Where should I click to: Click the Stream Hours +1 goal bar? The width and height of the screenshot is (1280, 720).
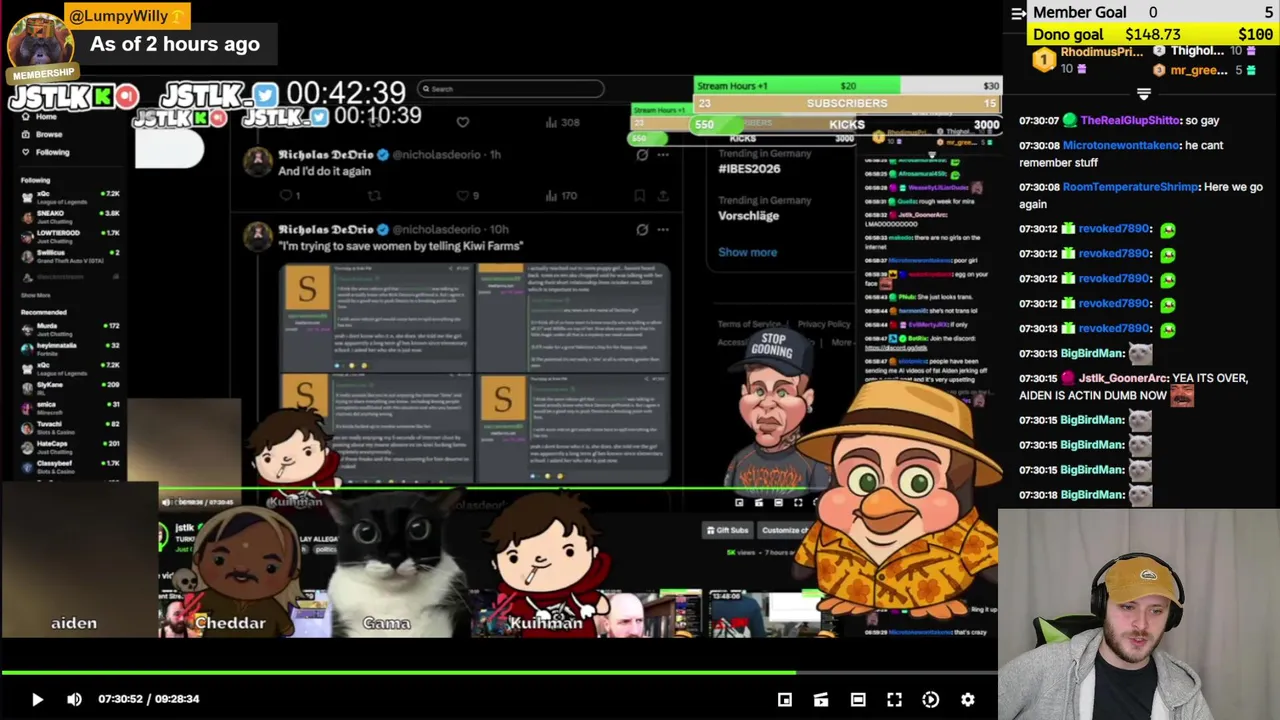pyautogui.click(x=848, y=86)
